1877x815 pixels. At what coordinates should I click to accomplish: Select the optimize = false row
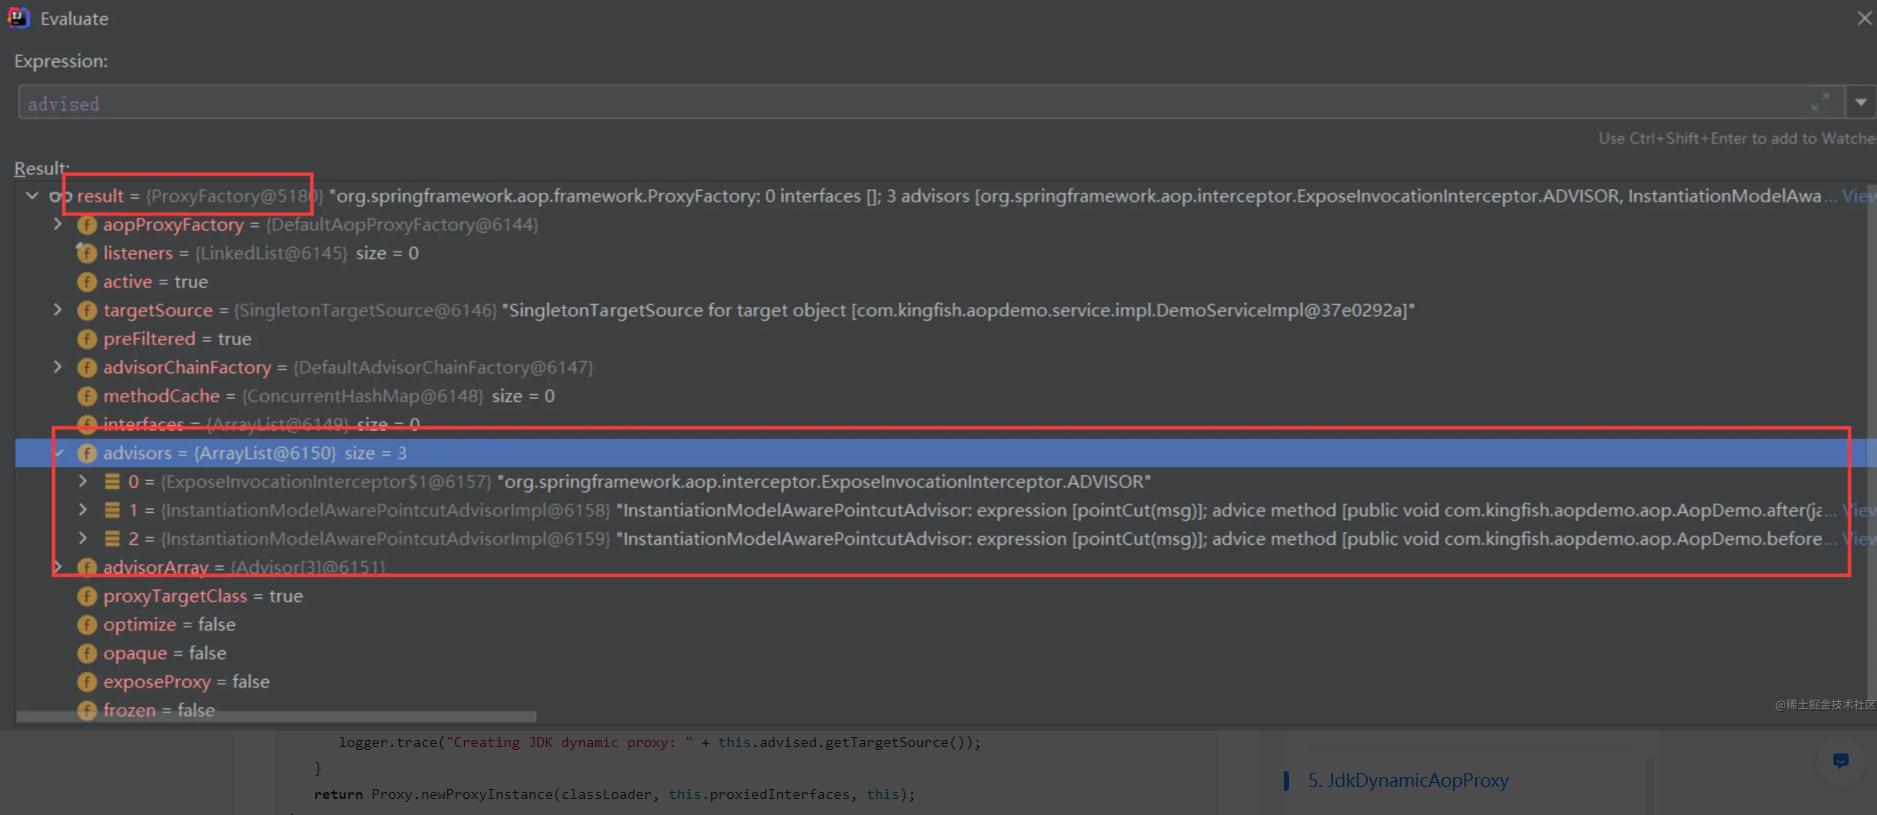[x=169, y=625]
